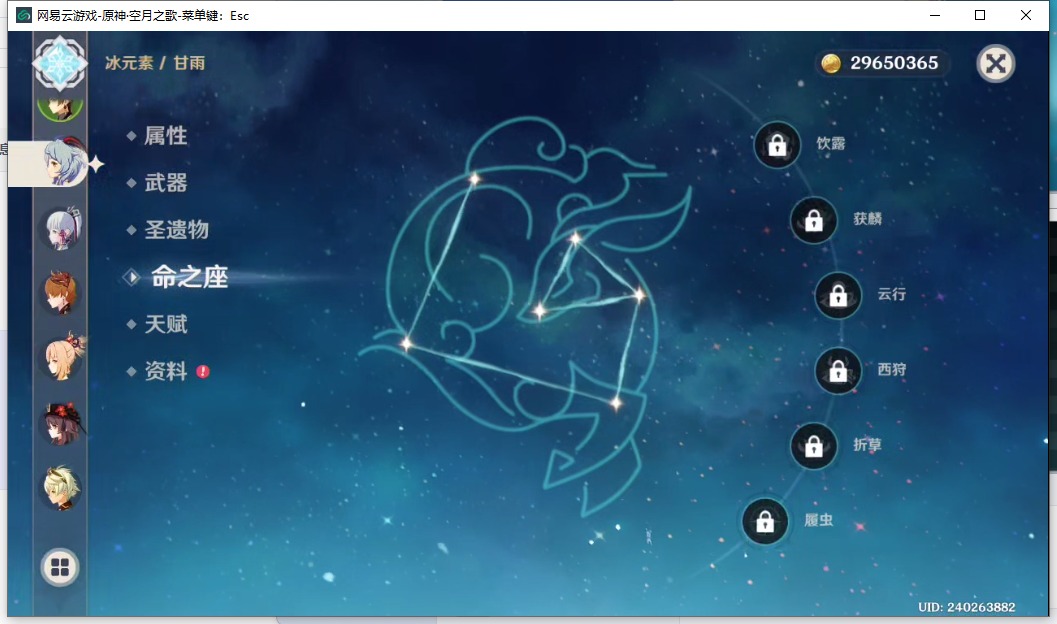The image size is (1057, 624).
Task: Maximize the cloud game window
Action: pyautogui.click(x=980, y=15)
